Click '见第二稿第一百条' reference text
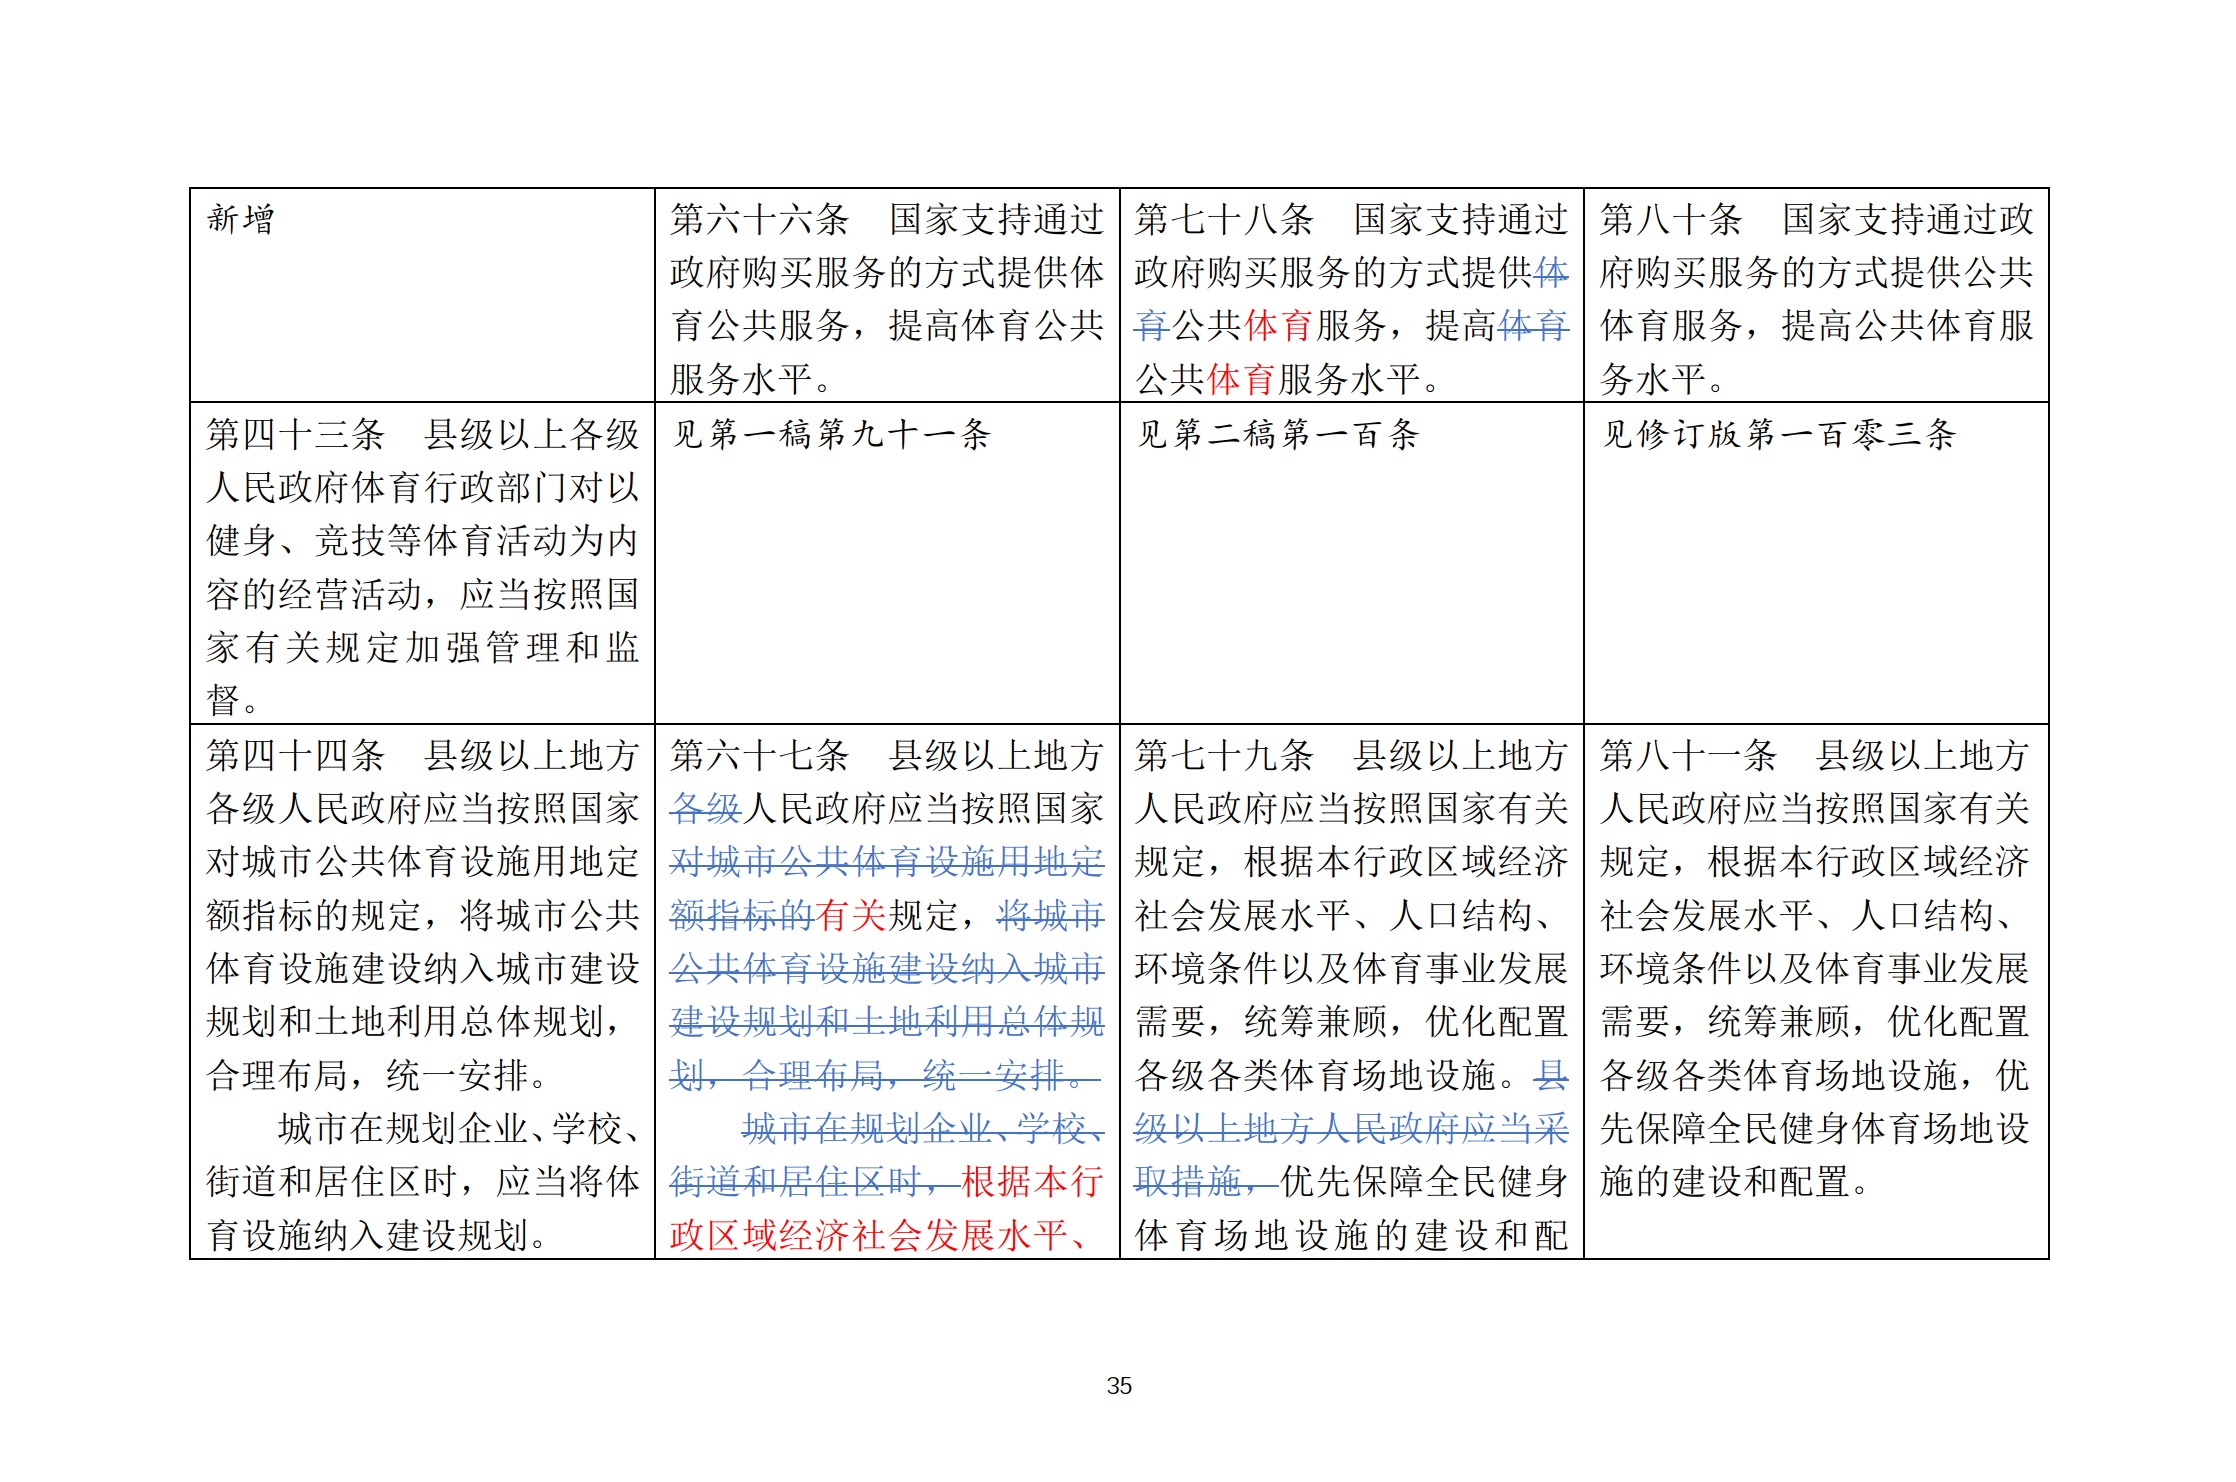The image size is (2236, 1482). (x=1277, y=434)
